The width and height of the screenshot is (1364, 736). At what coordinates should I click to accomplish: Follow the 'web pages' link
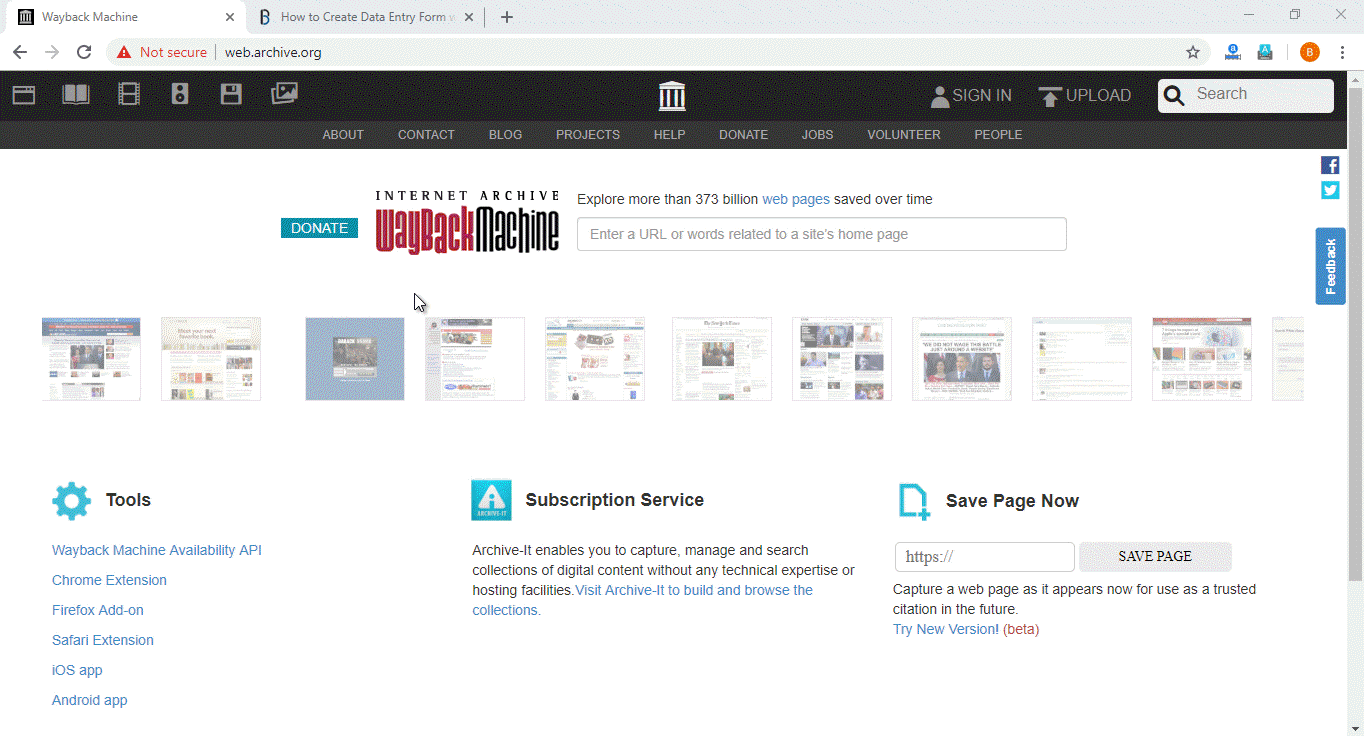[x=796, y=199]
